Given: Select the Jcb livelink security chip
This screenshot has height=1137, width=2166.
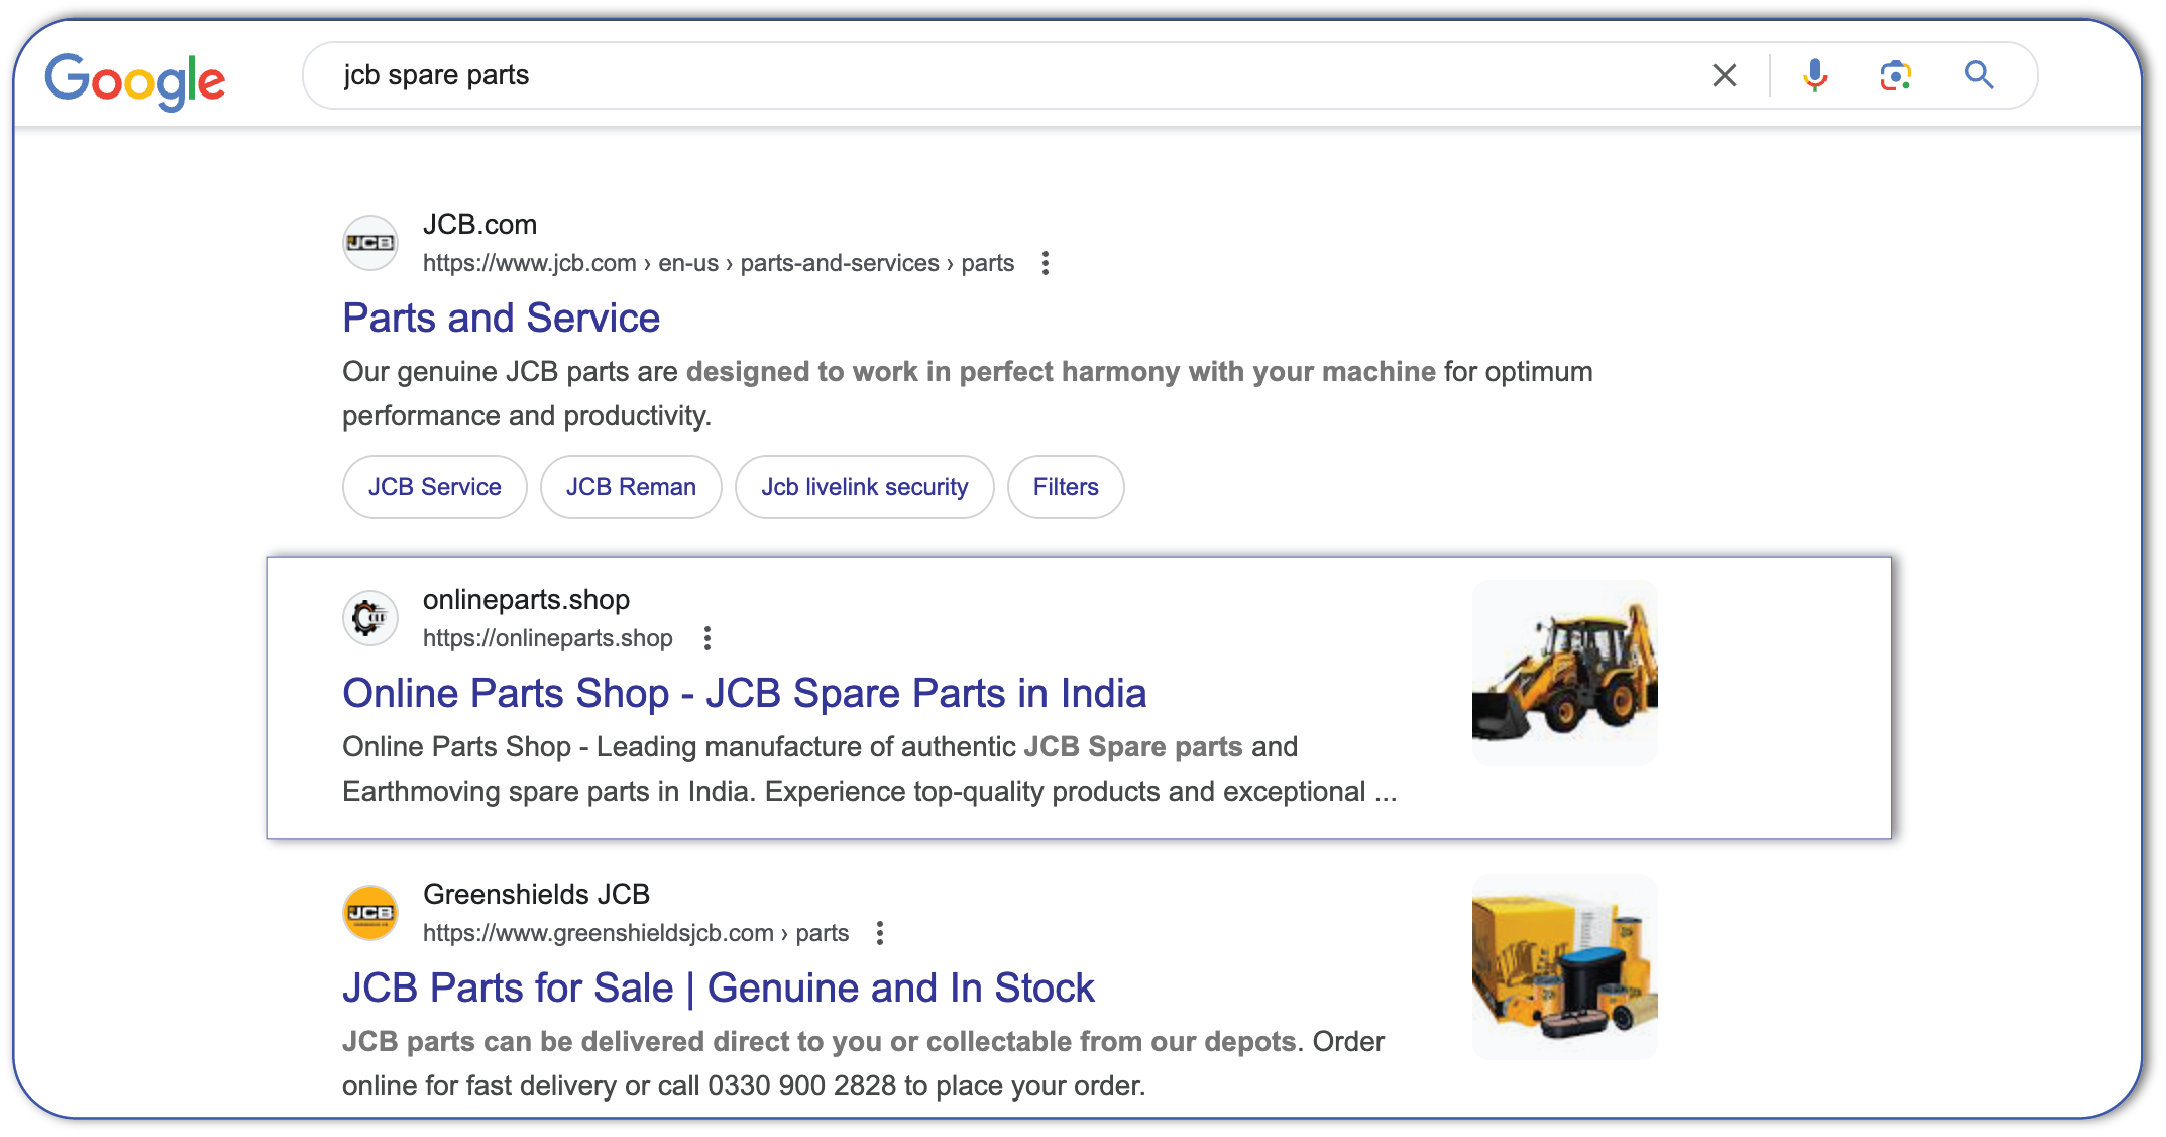Looking at the screenshot, I should (x=865, y=487).
